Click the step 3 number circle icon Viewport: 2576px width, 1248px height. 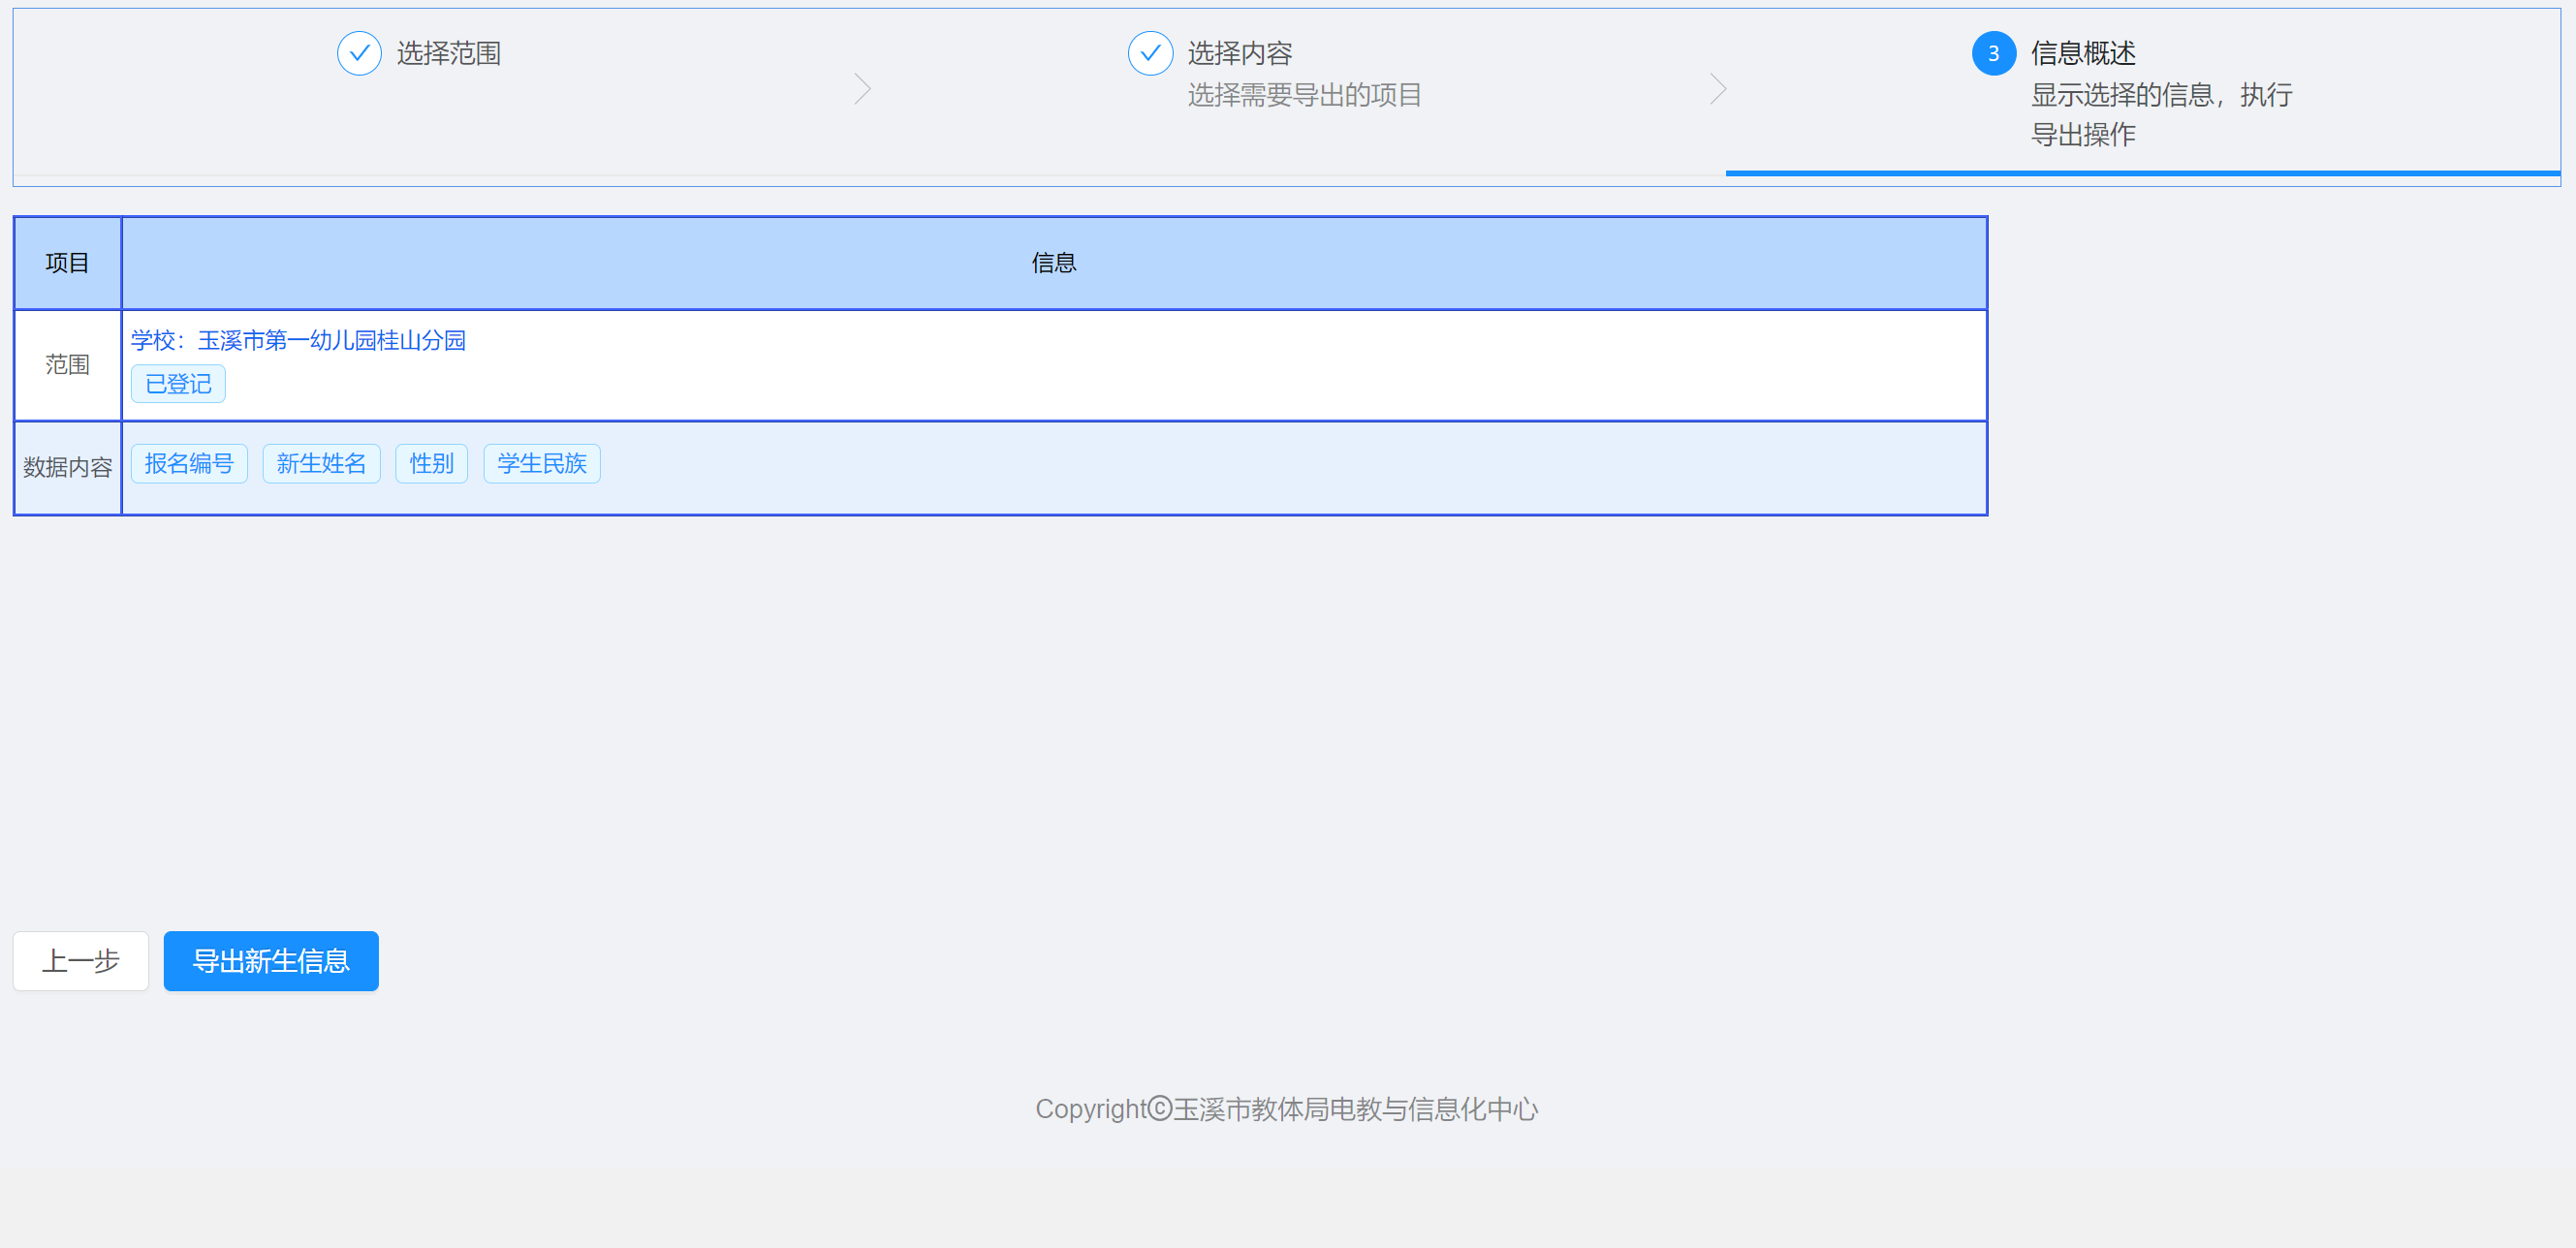pos(1993,53)
